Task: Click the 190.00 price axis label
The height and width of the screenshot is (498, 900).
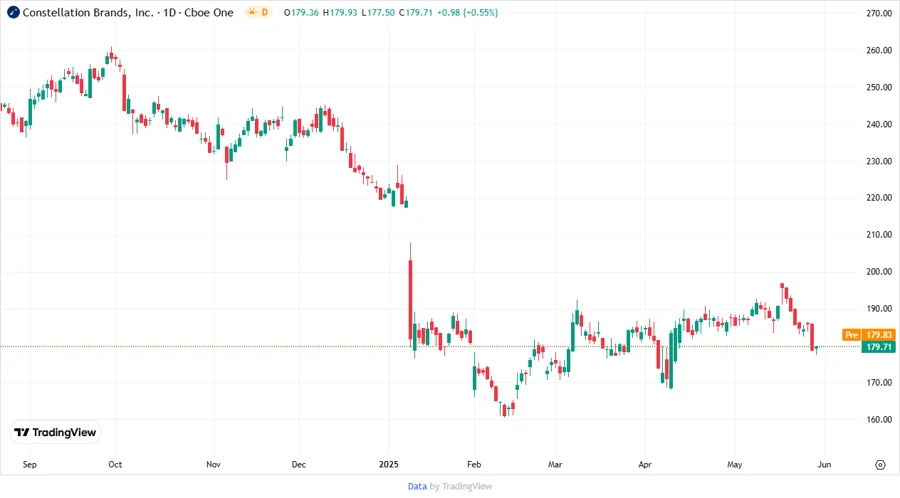Action: tap(879, 309)
